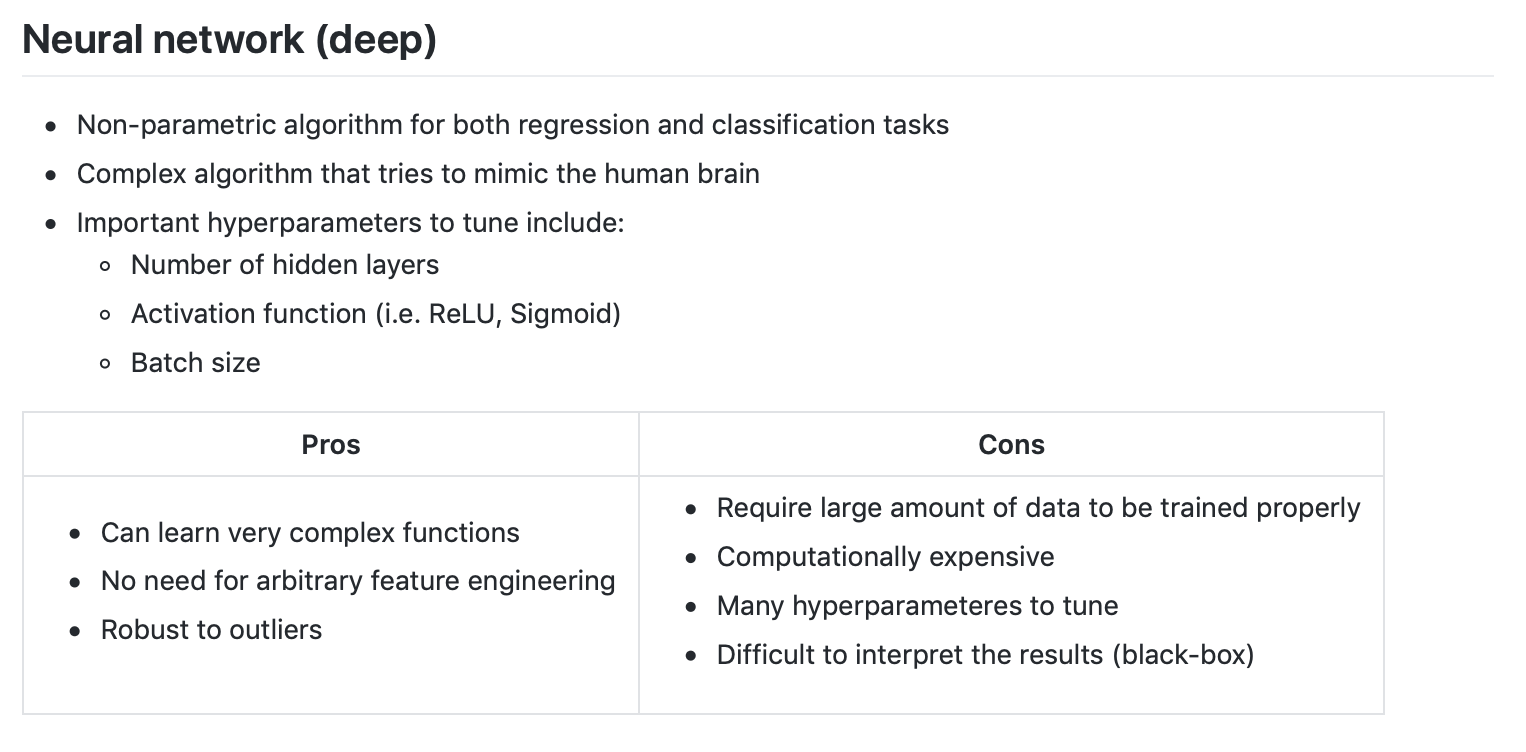The height and width of the screenshot is (752, 1526).
Task: Click the word "Sigmoid" in the sub-list
Action: pyautogui.click(x=560, y=314)
